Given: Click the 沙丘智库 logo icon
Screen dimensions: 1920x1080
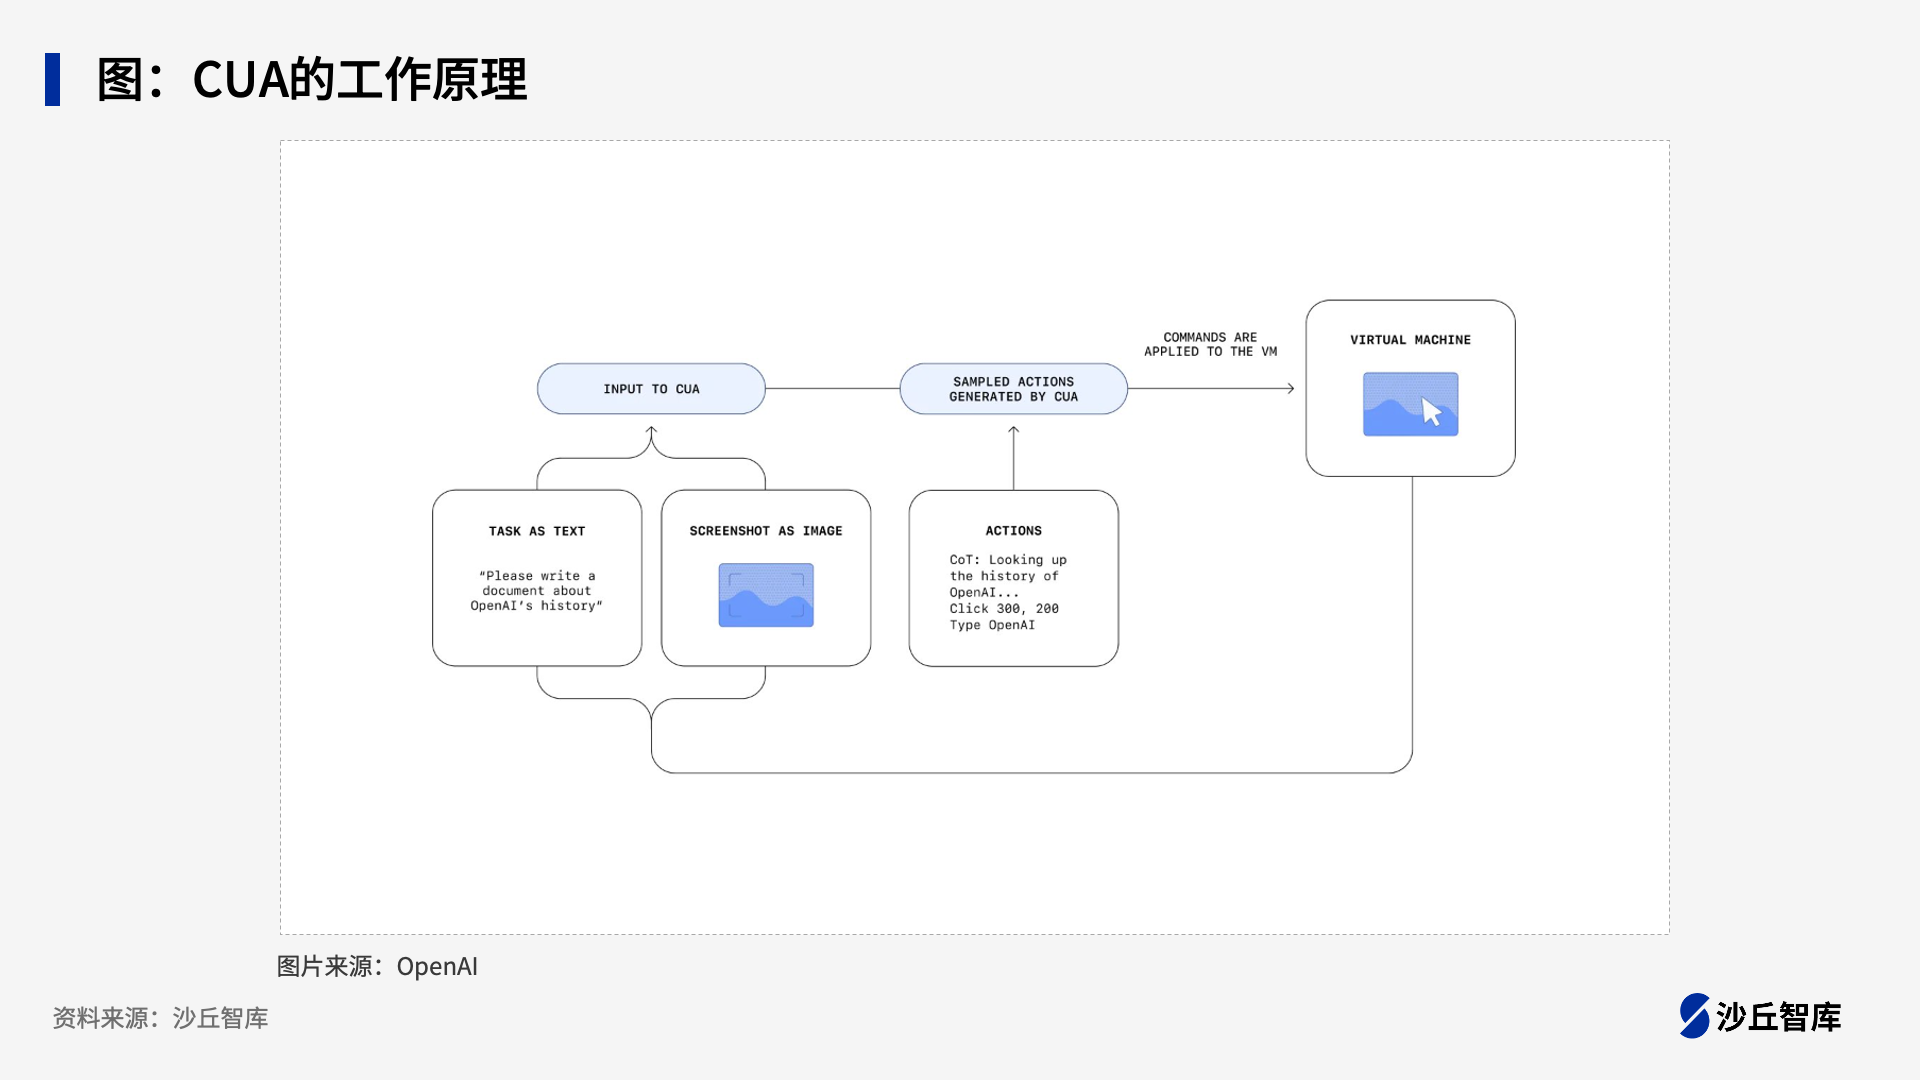Looking at the screenshot, I should click(x=1694, y=1016).
